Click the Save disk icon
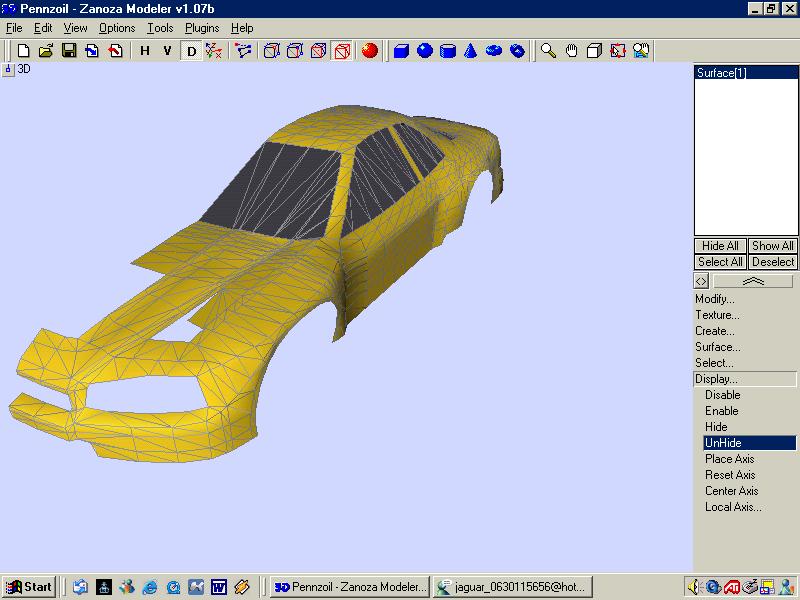The width and height of the screenshot is (800, 600). 69,50
